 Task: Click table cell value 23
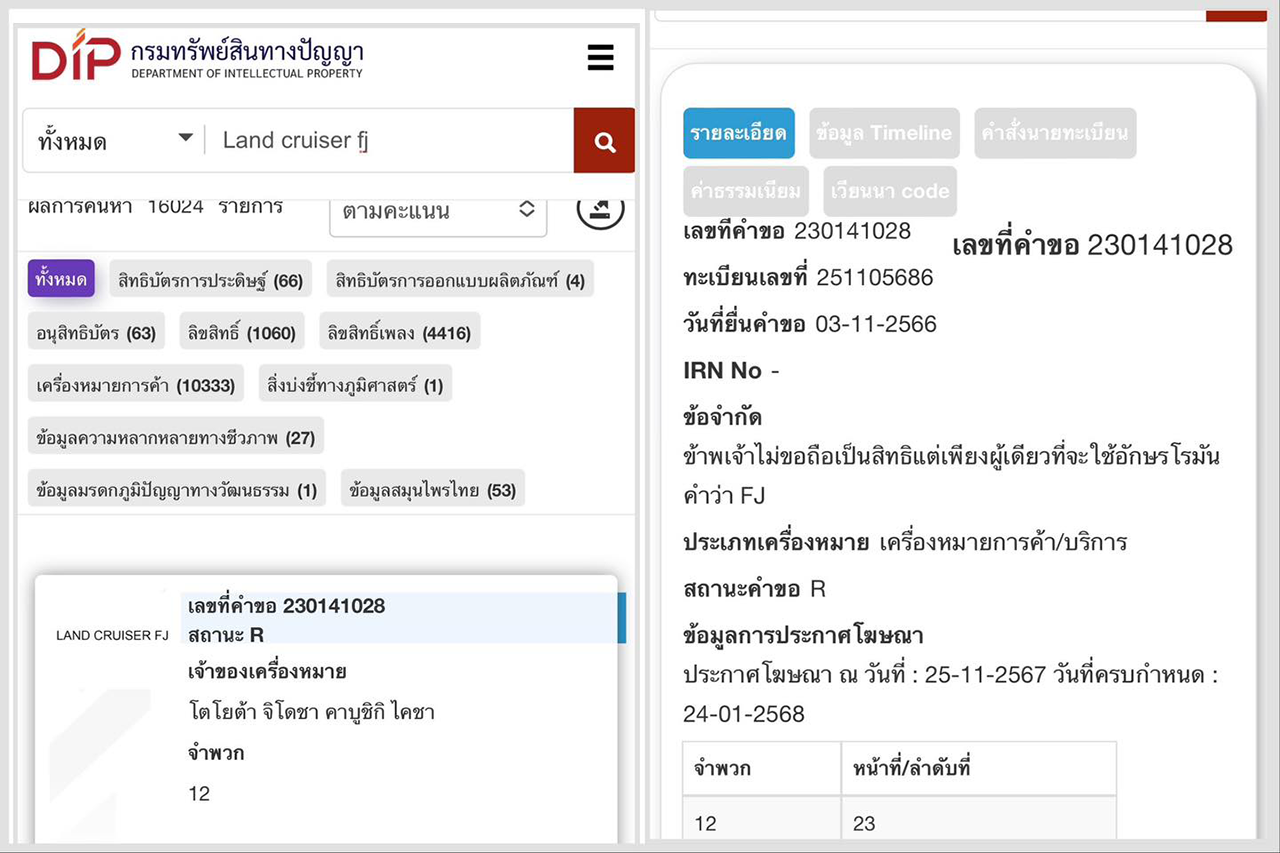pos(864,824)
